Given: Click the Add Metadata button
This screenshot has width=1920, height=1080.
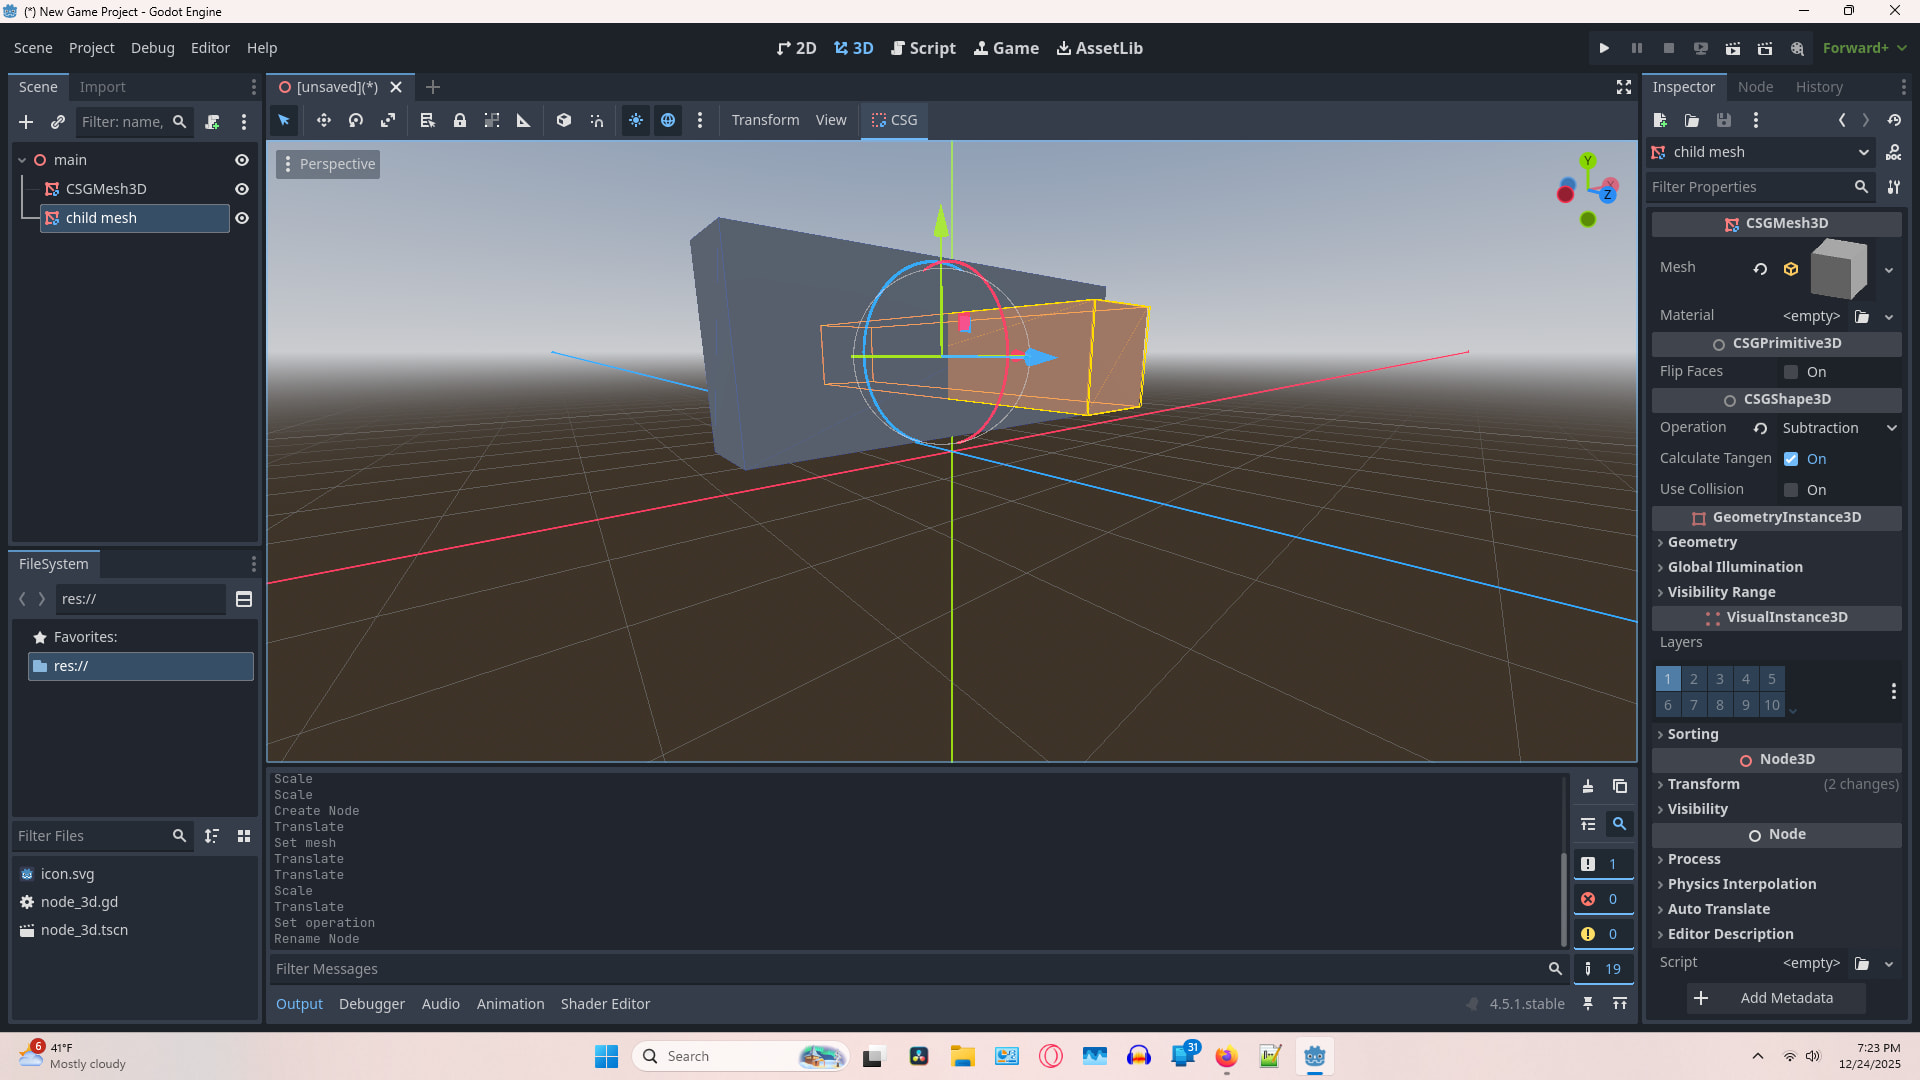Looking at the screenshot, I should pyautogui.click(x=1775, y=998).
